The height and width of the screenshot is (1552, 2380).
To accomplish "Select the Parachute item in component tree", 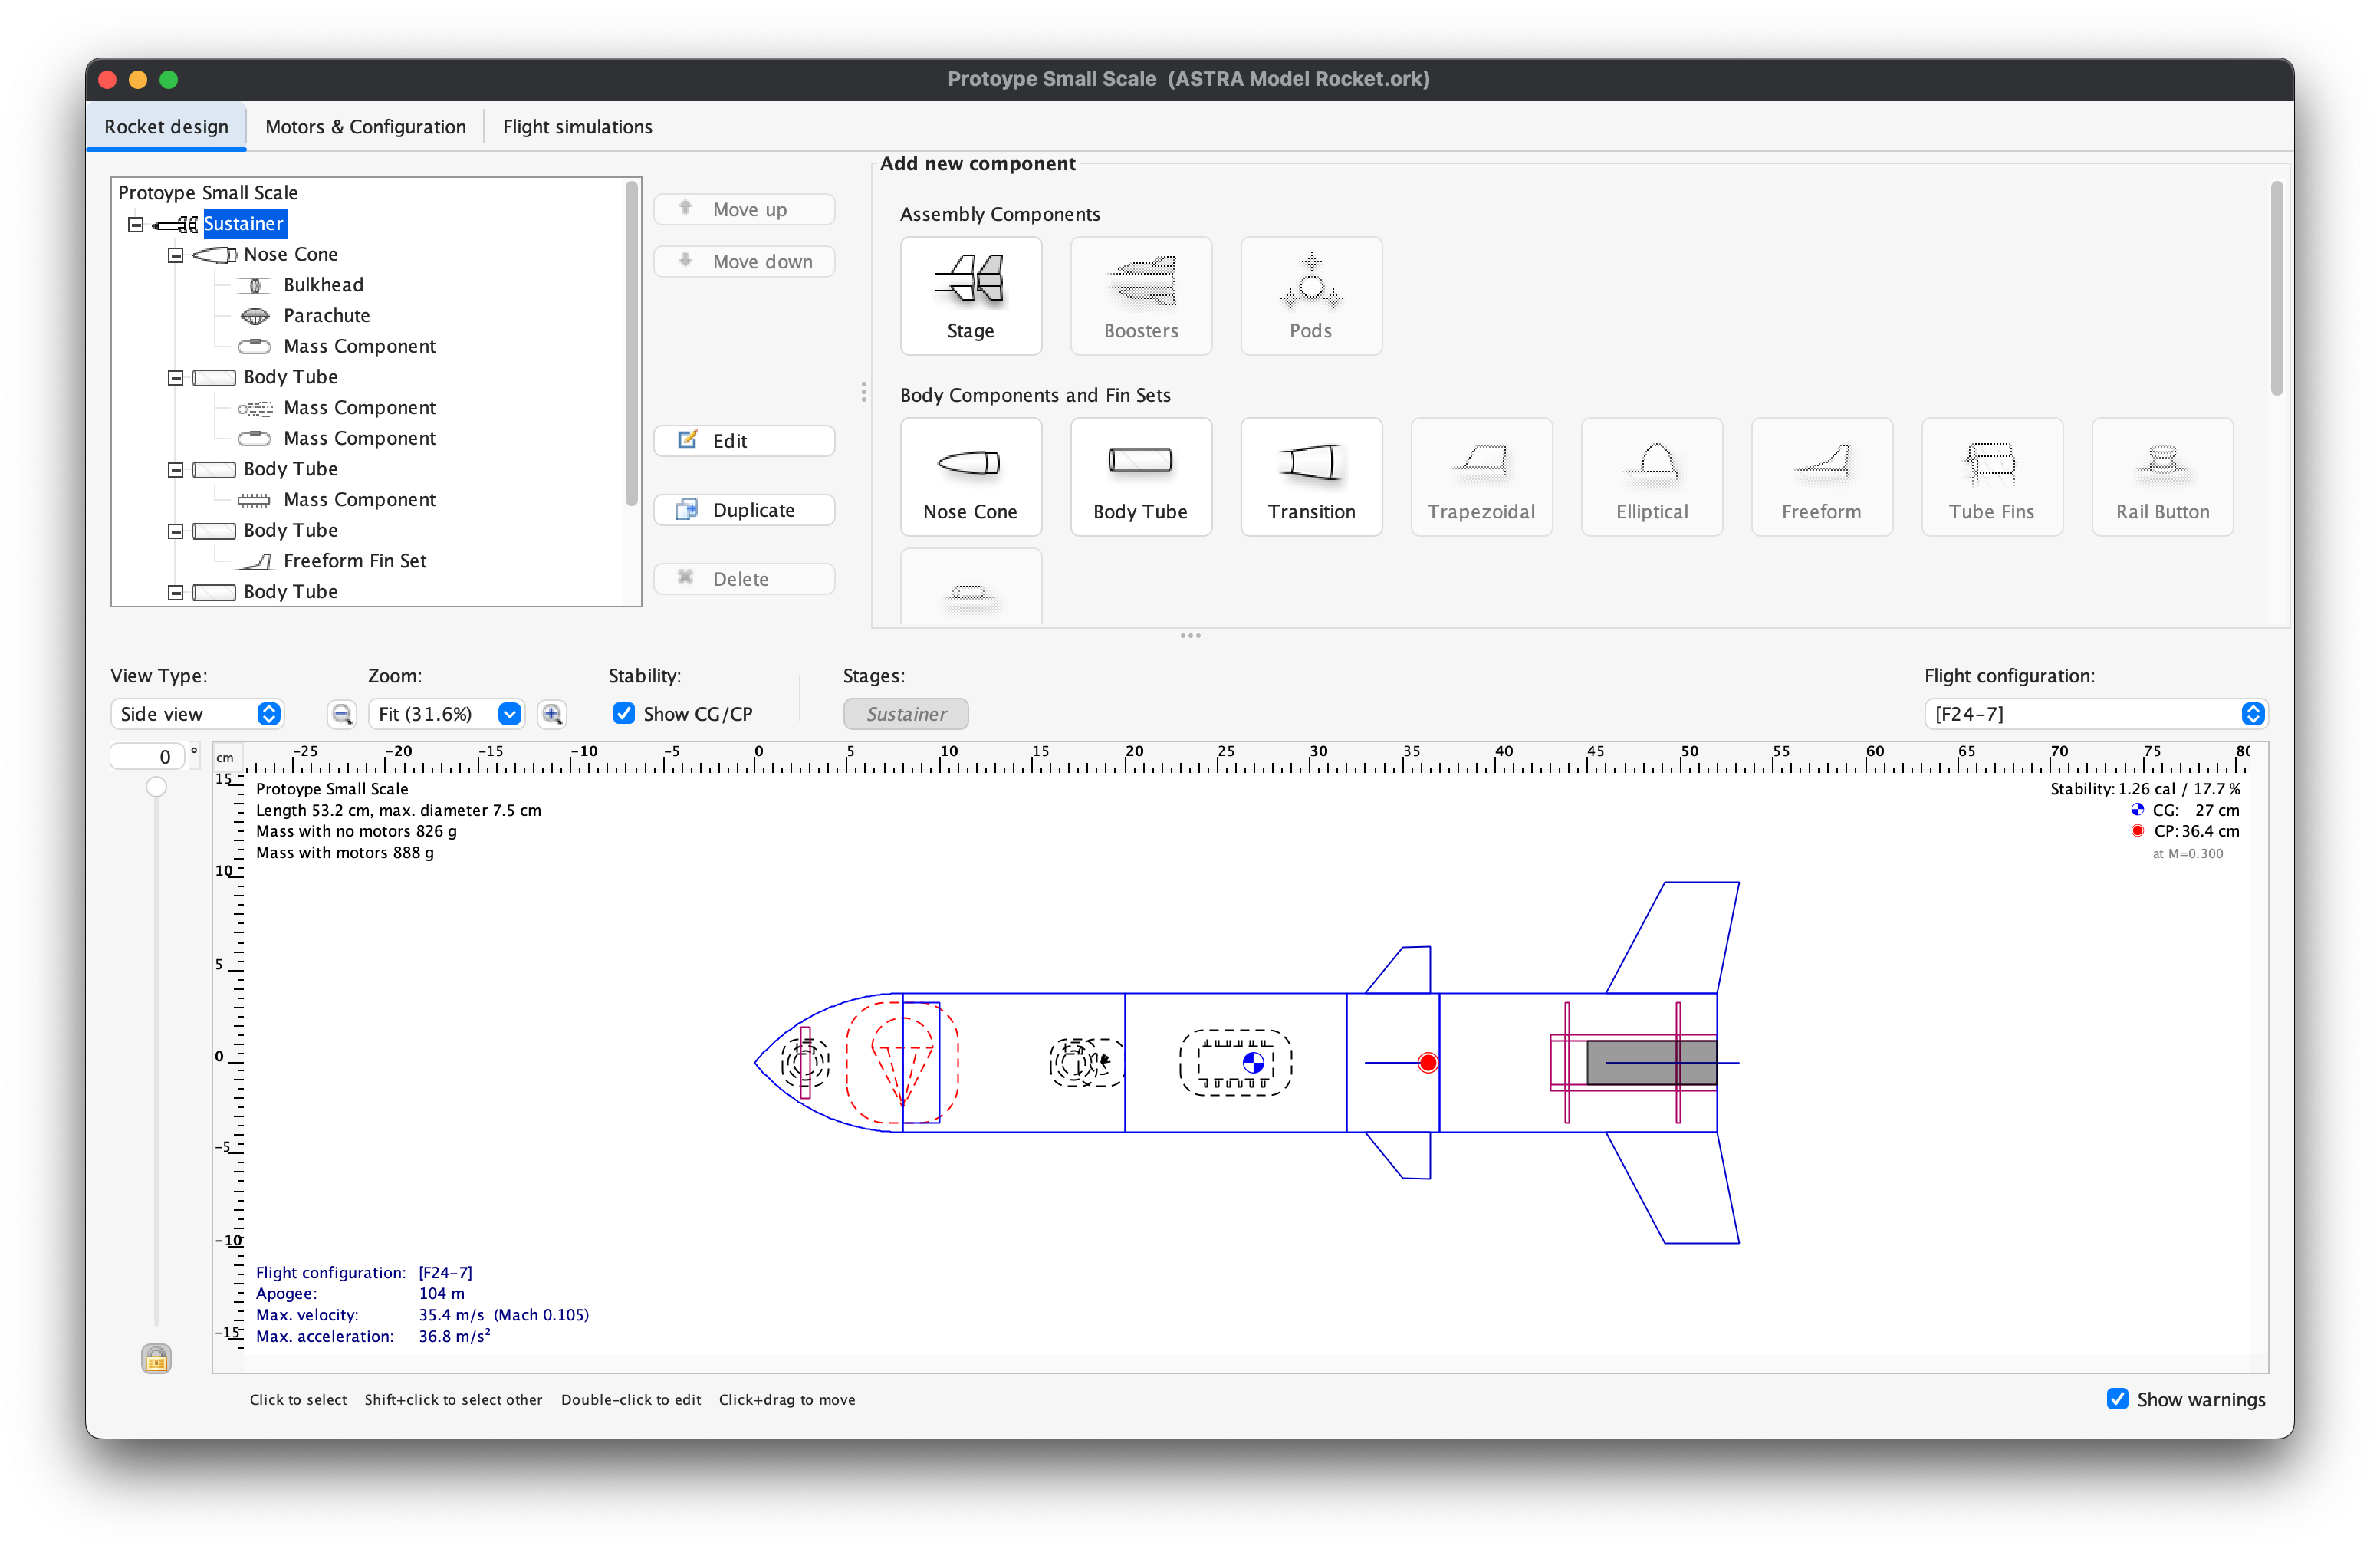I will pos(326,315).
